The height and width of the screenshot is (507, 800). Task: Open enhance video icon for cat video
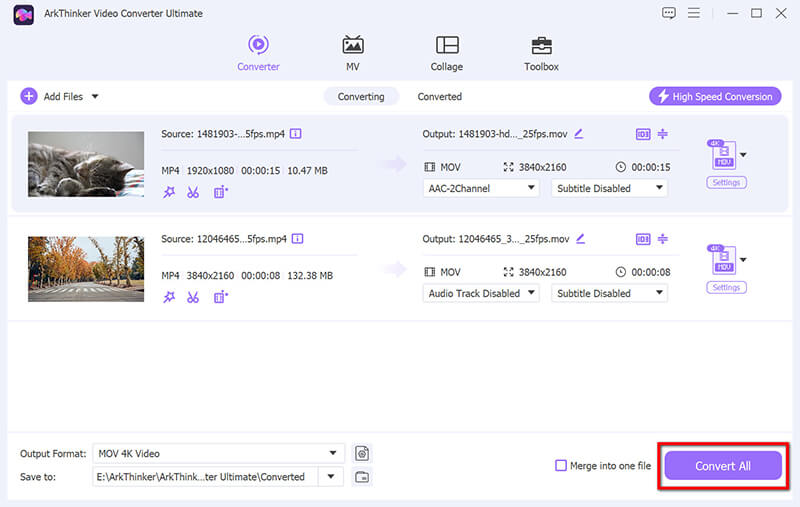click(x=220, y=192)
